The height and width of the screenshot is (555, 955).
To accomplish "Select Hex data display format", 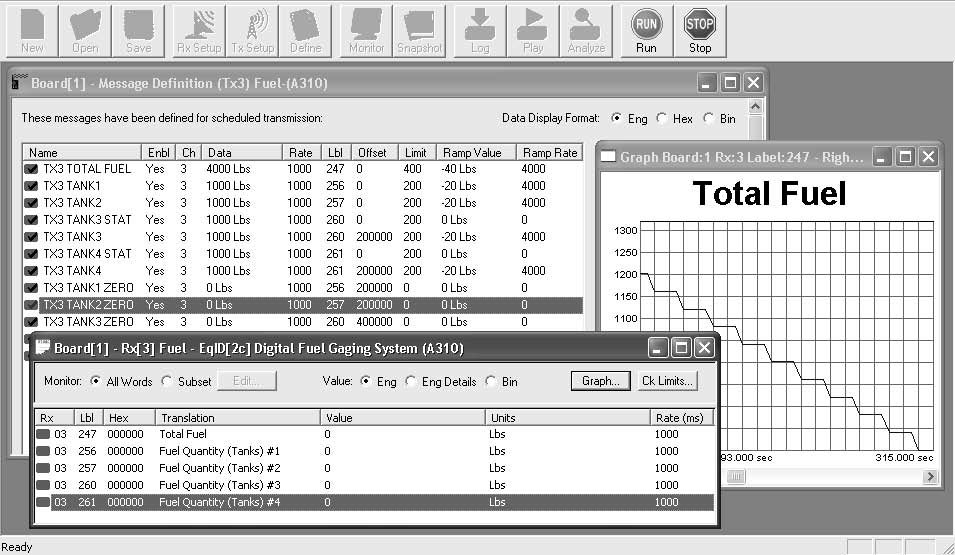I will (662, 118).
